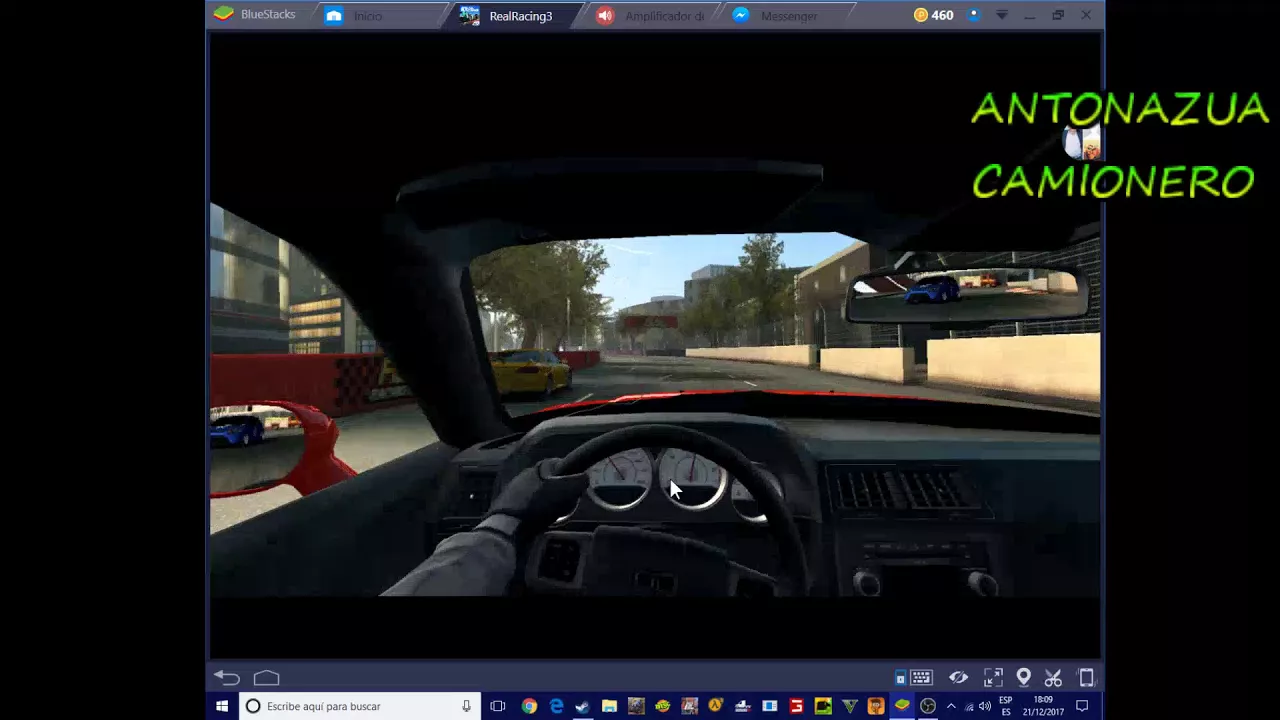
Task: Open the GTA V taskbar icon
Action: point(849,706)
